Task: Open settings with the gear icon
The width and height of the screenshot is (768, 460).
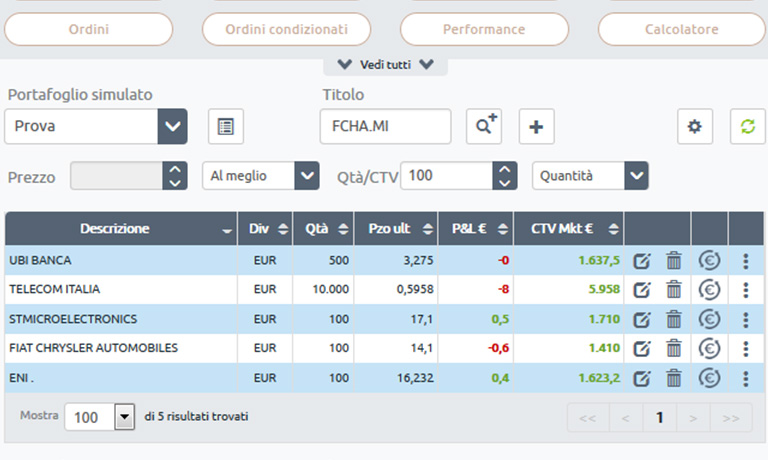Action: 695,126
